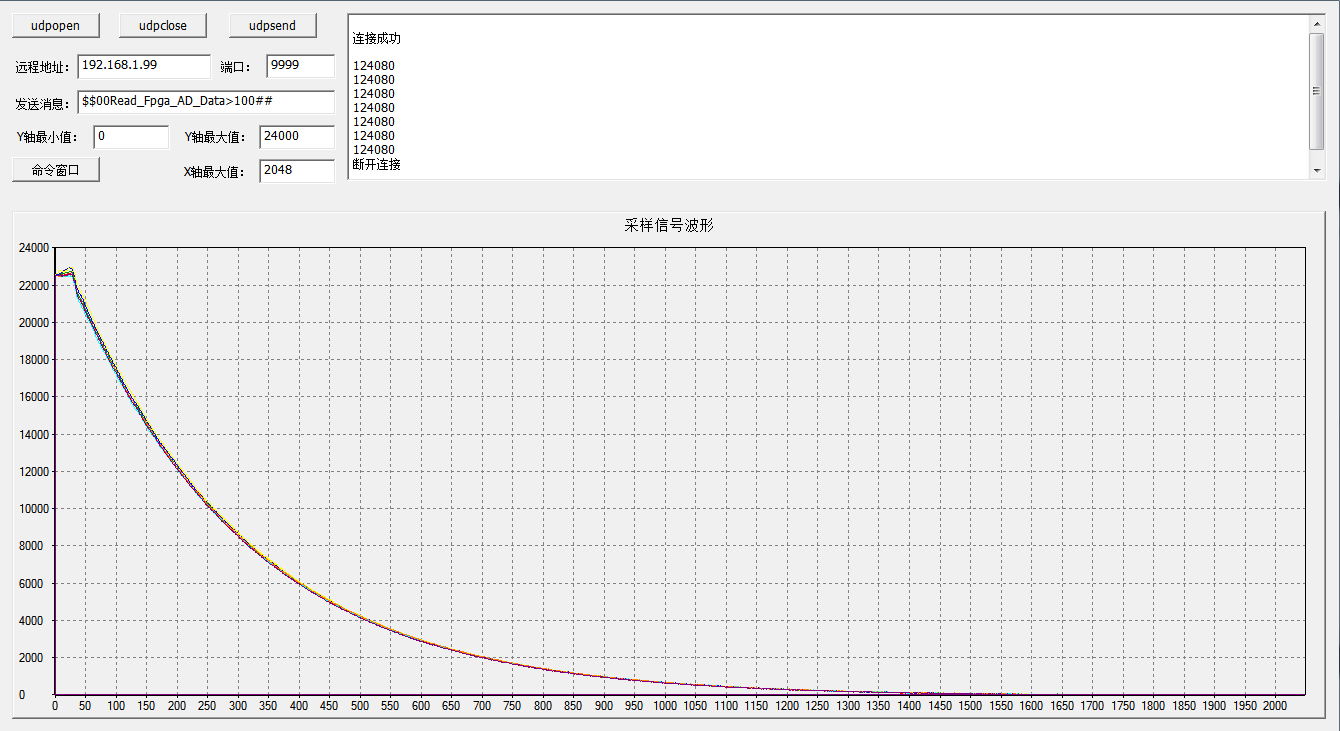Click the Y轴最小值 input field
1340x731 pixels.
[131, 137]
